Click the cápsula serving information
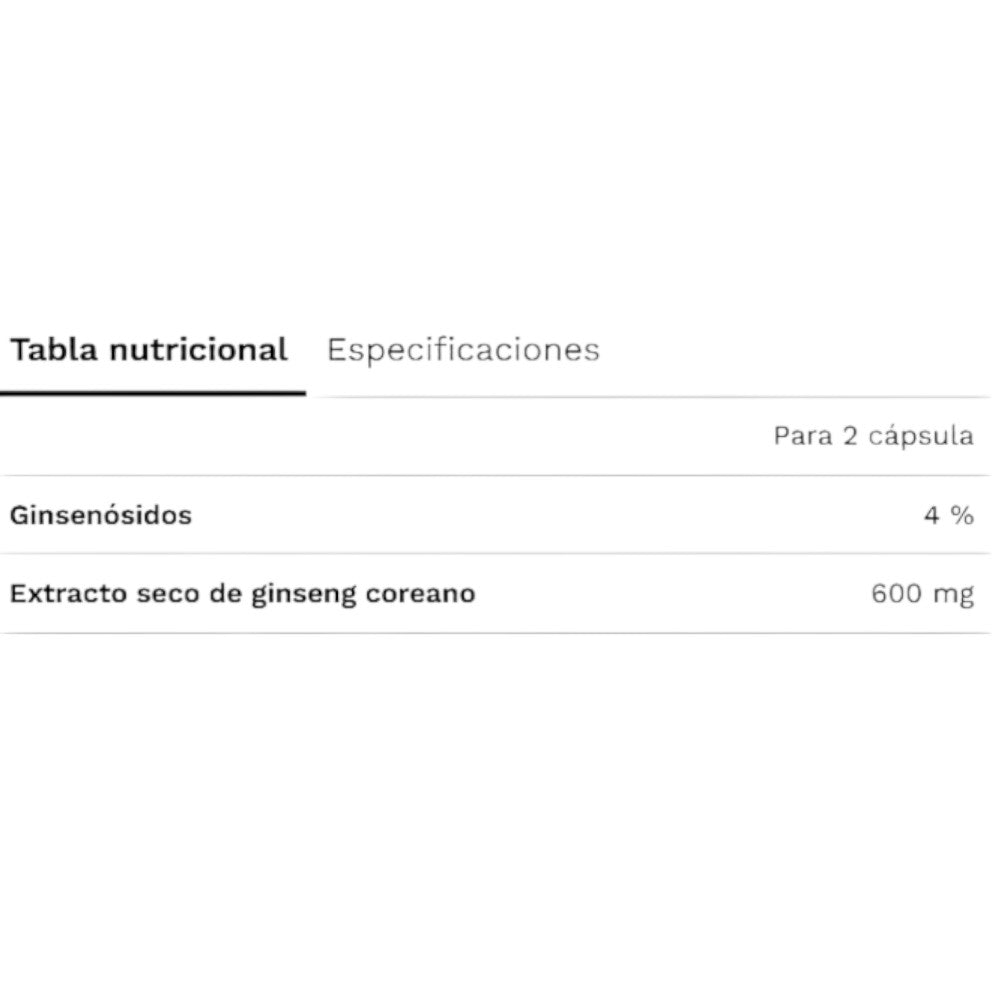This screenshot has width=1000, height=1000. tap(873, 436)
